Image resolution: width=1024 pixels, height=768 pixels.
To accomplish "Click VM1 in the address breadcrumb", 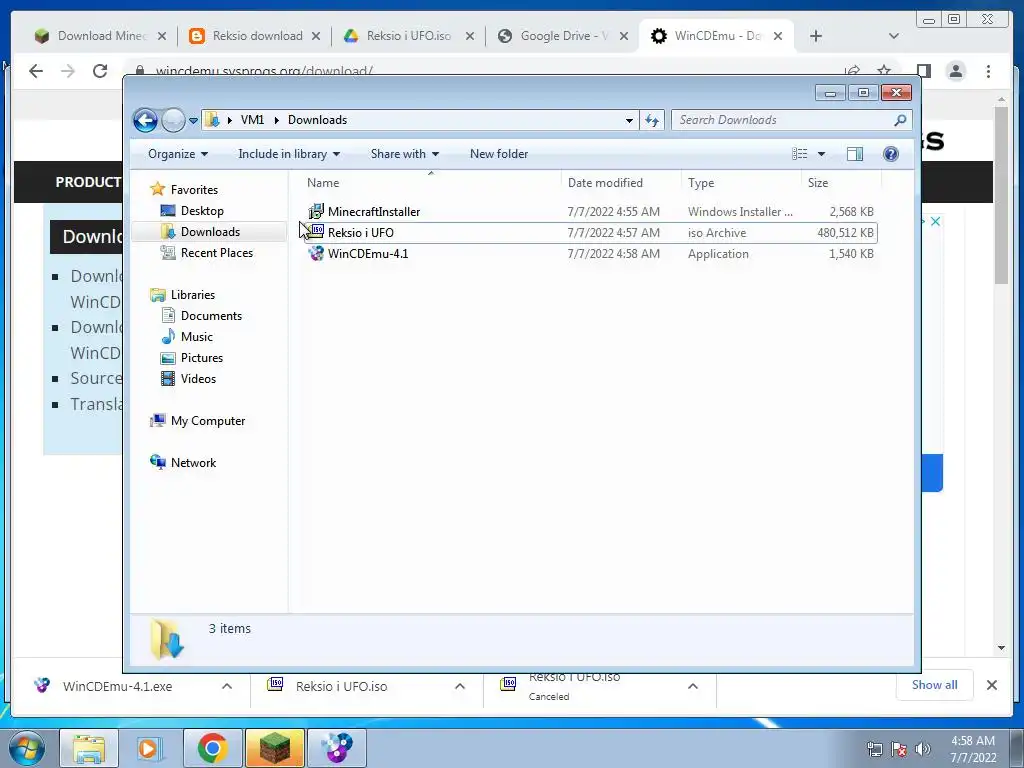I will pos(252,120).
